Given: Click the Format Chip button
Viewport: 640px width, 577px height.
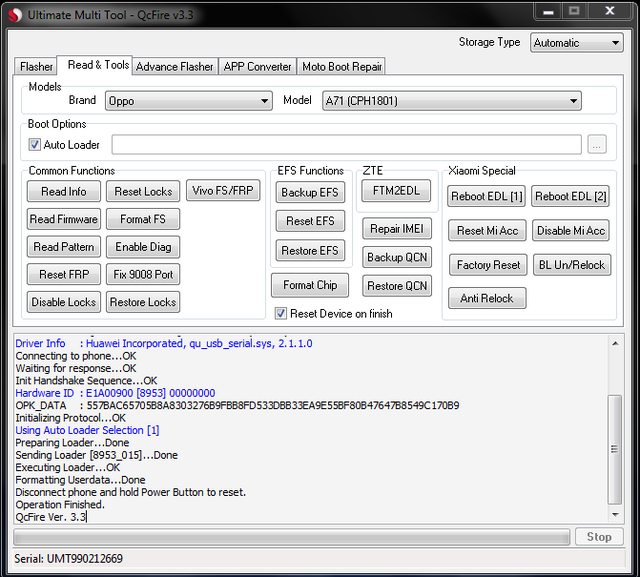Looking at the screenshot, I should point(310,285).
